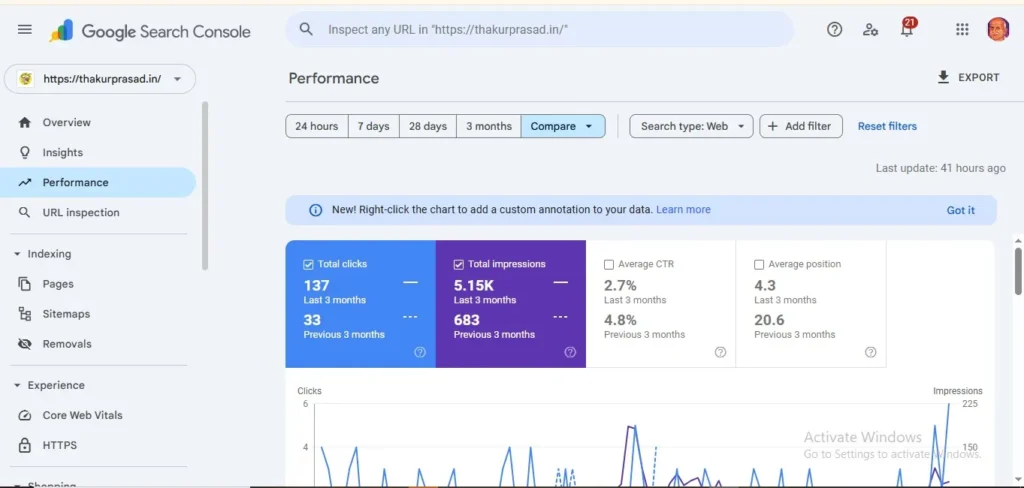The width and height of the screenshot is (1024, 488).
Task: Open the Compare date dropdown
Action: 563,126
